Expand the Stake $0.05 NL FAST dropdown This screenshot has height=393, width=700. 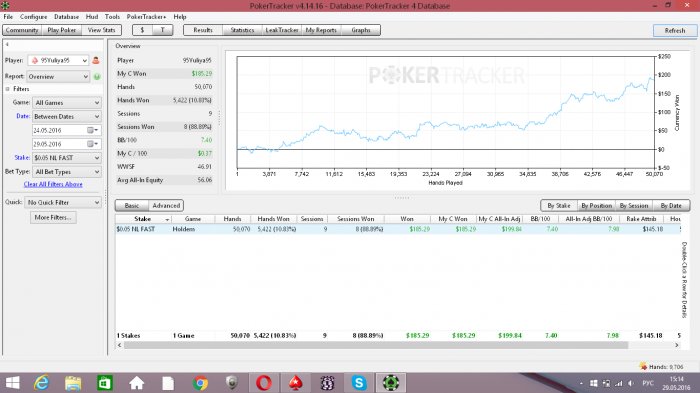(x=67, y=158)
